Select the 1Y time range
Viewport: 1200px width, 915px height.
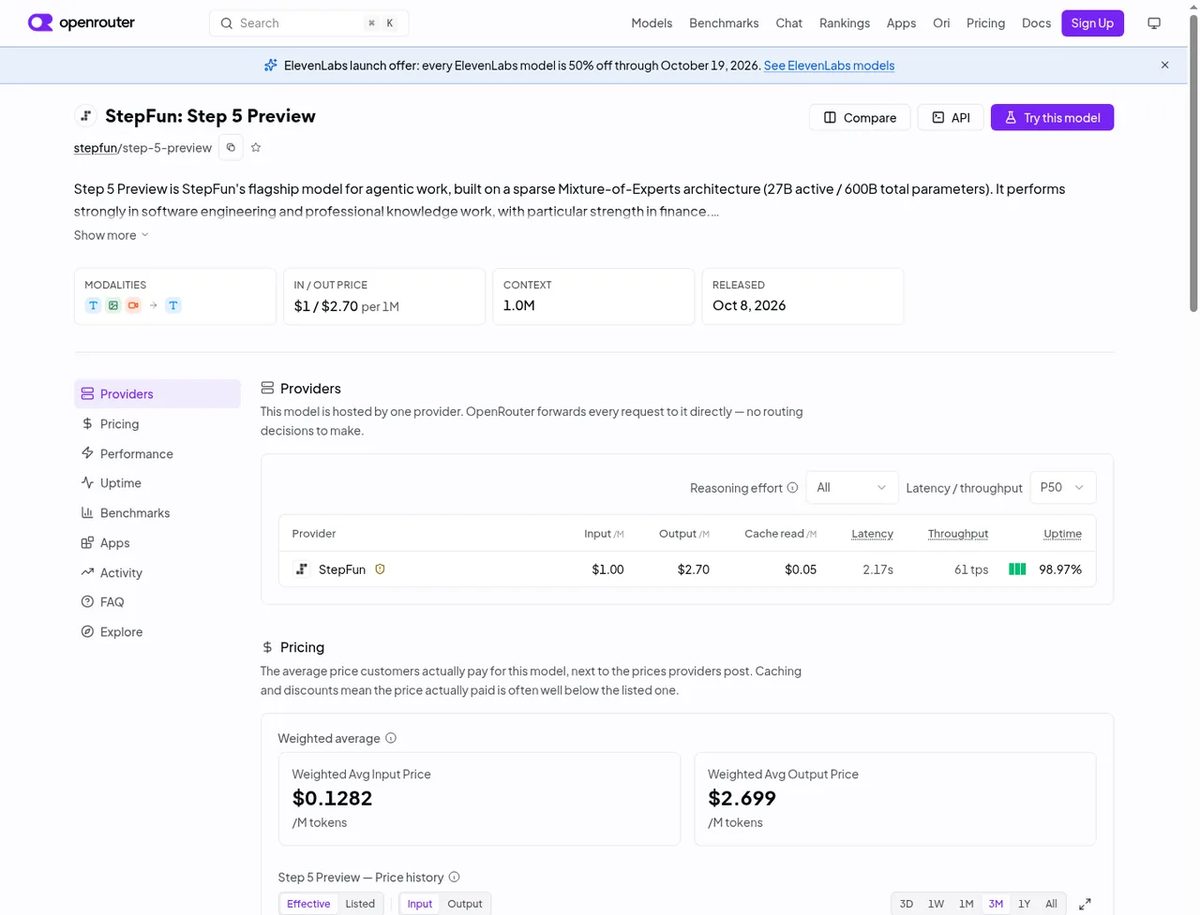[1024, 904]
